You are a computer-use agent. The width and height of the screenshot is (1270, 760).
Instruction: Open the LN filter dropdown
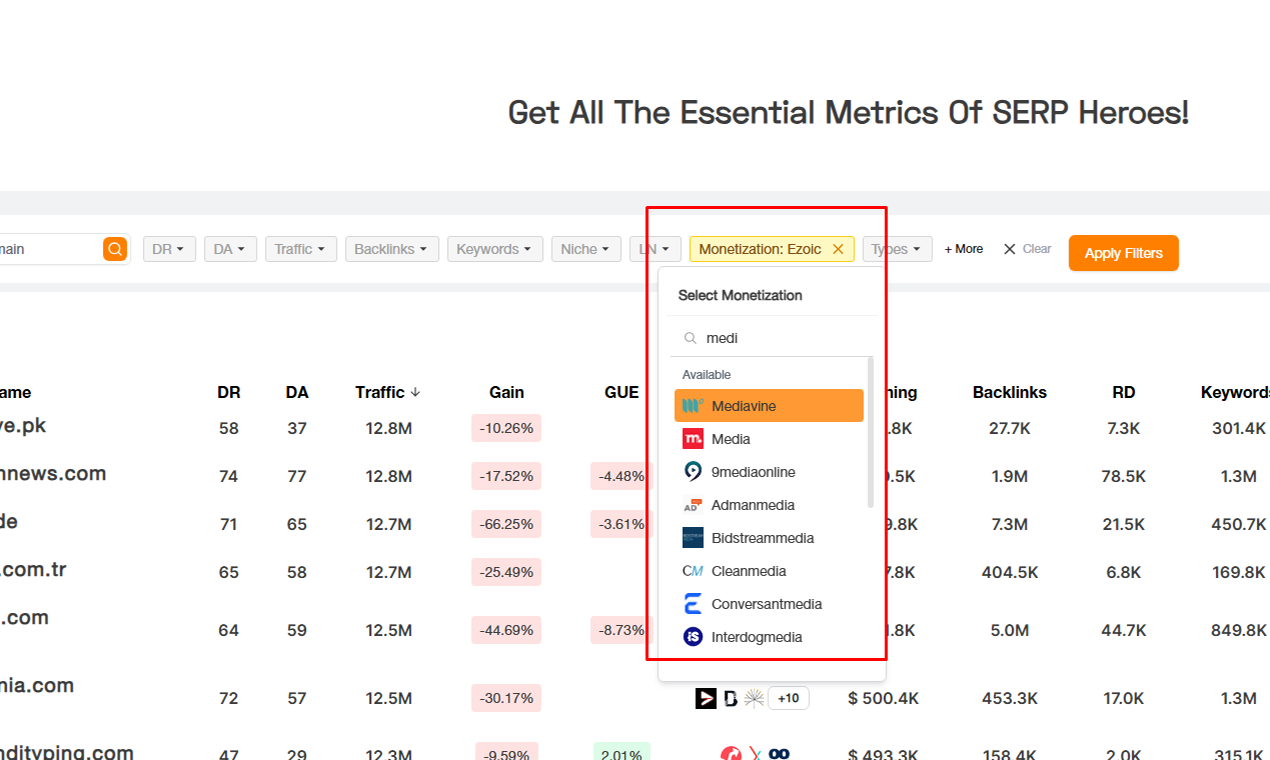[655, 249]
